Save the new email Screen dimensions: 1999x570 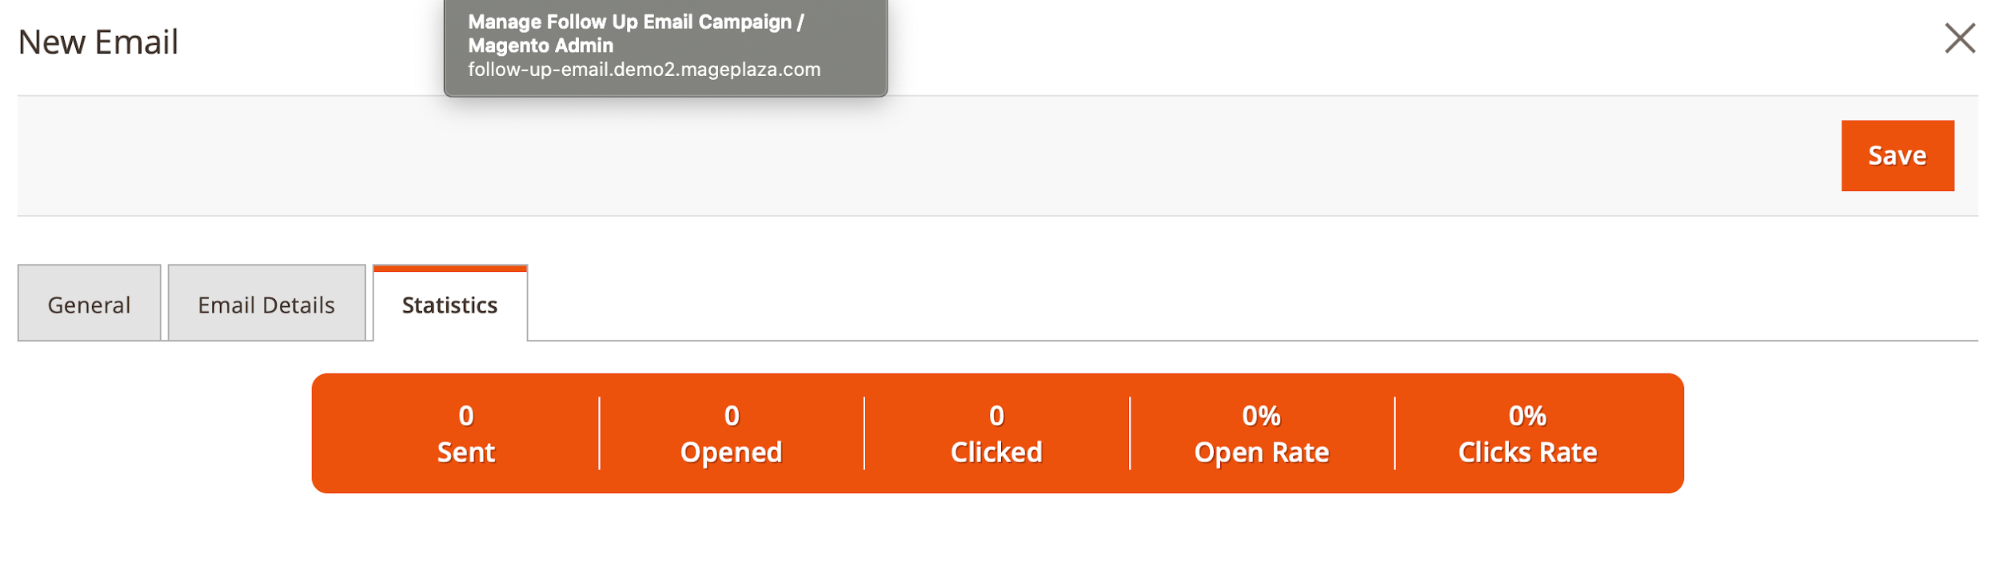tap(1896, 156)
